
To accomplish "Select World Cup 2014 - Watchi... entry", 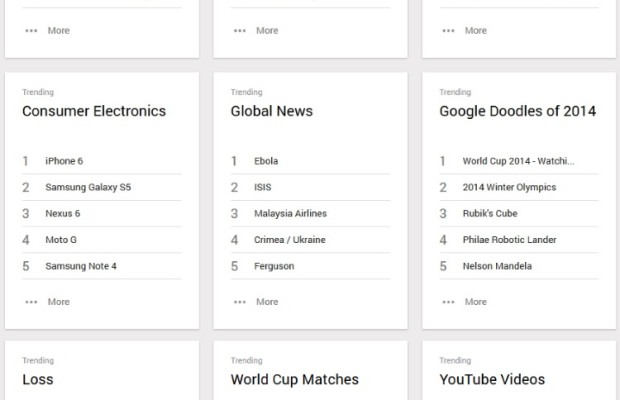I will pyautogui.click(x=519, y=161).
